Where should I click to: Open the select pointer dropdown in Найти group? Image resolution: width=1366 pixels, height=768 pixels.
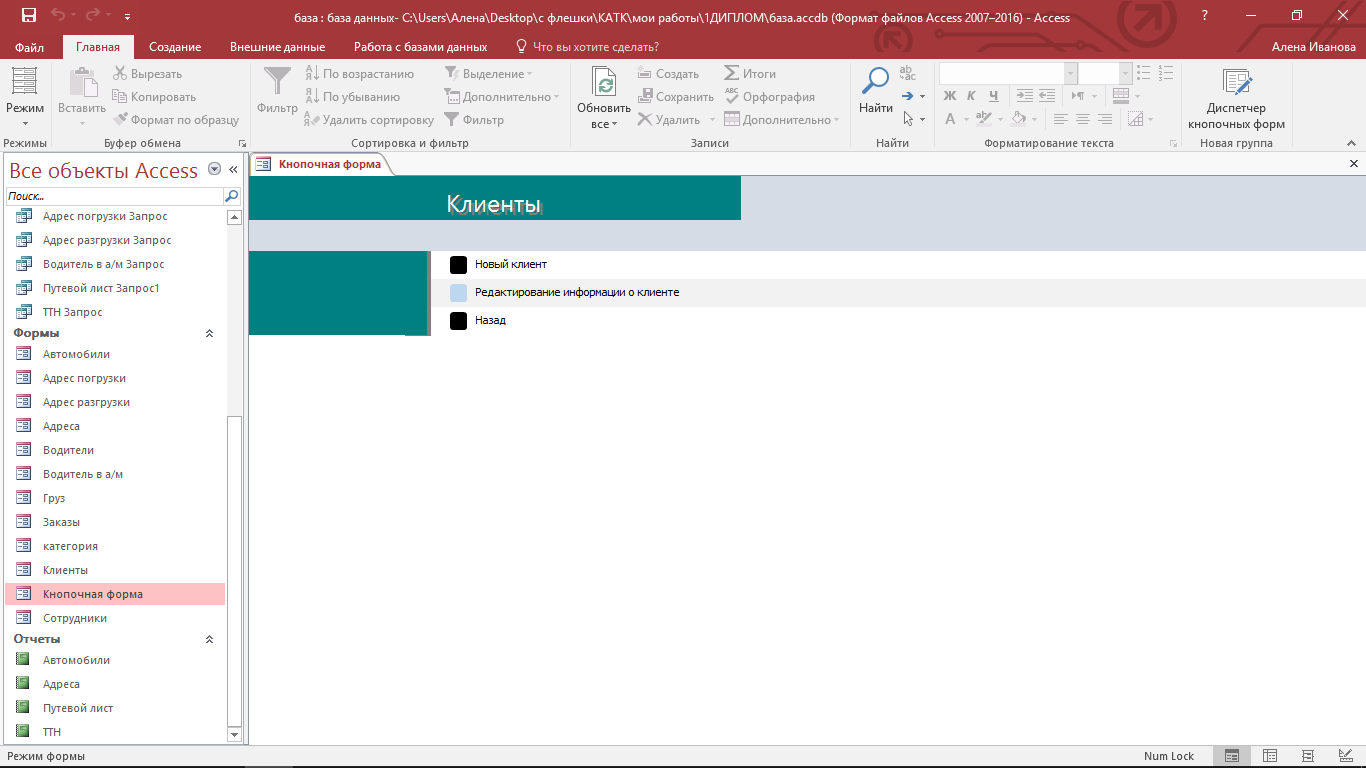(913, 119)
